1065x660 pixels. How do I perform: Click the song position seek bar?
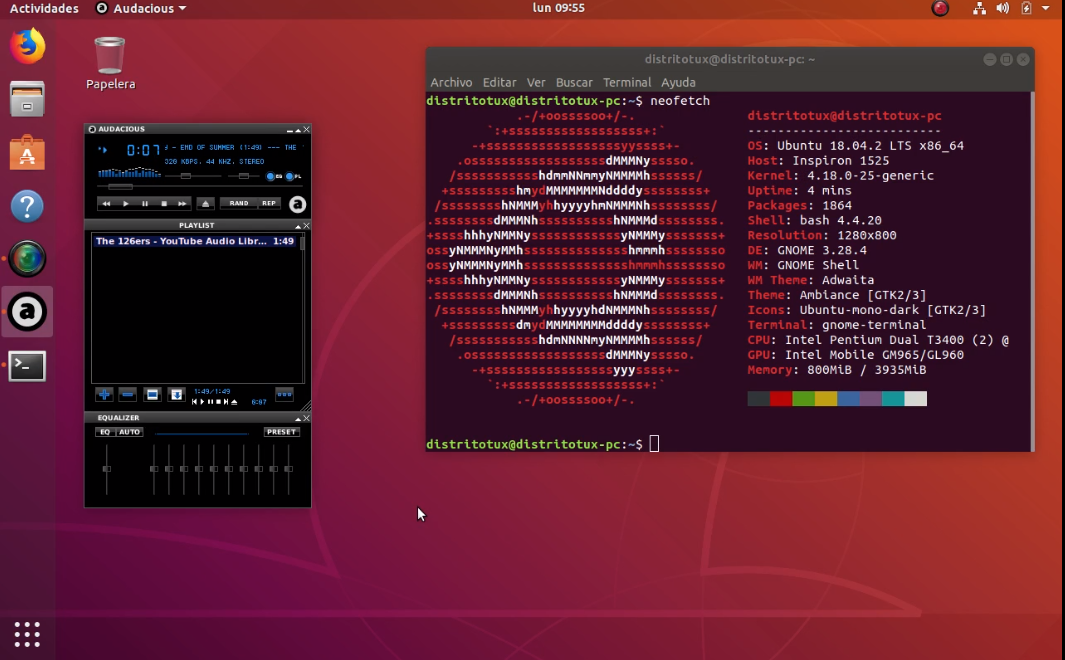click(200, 186)
